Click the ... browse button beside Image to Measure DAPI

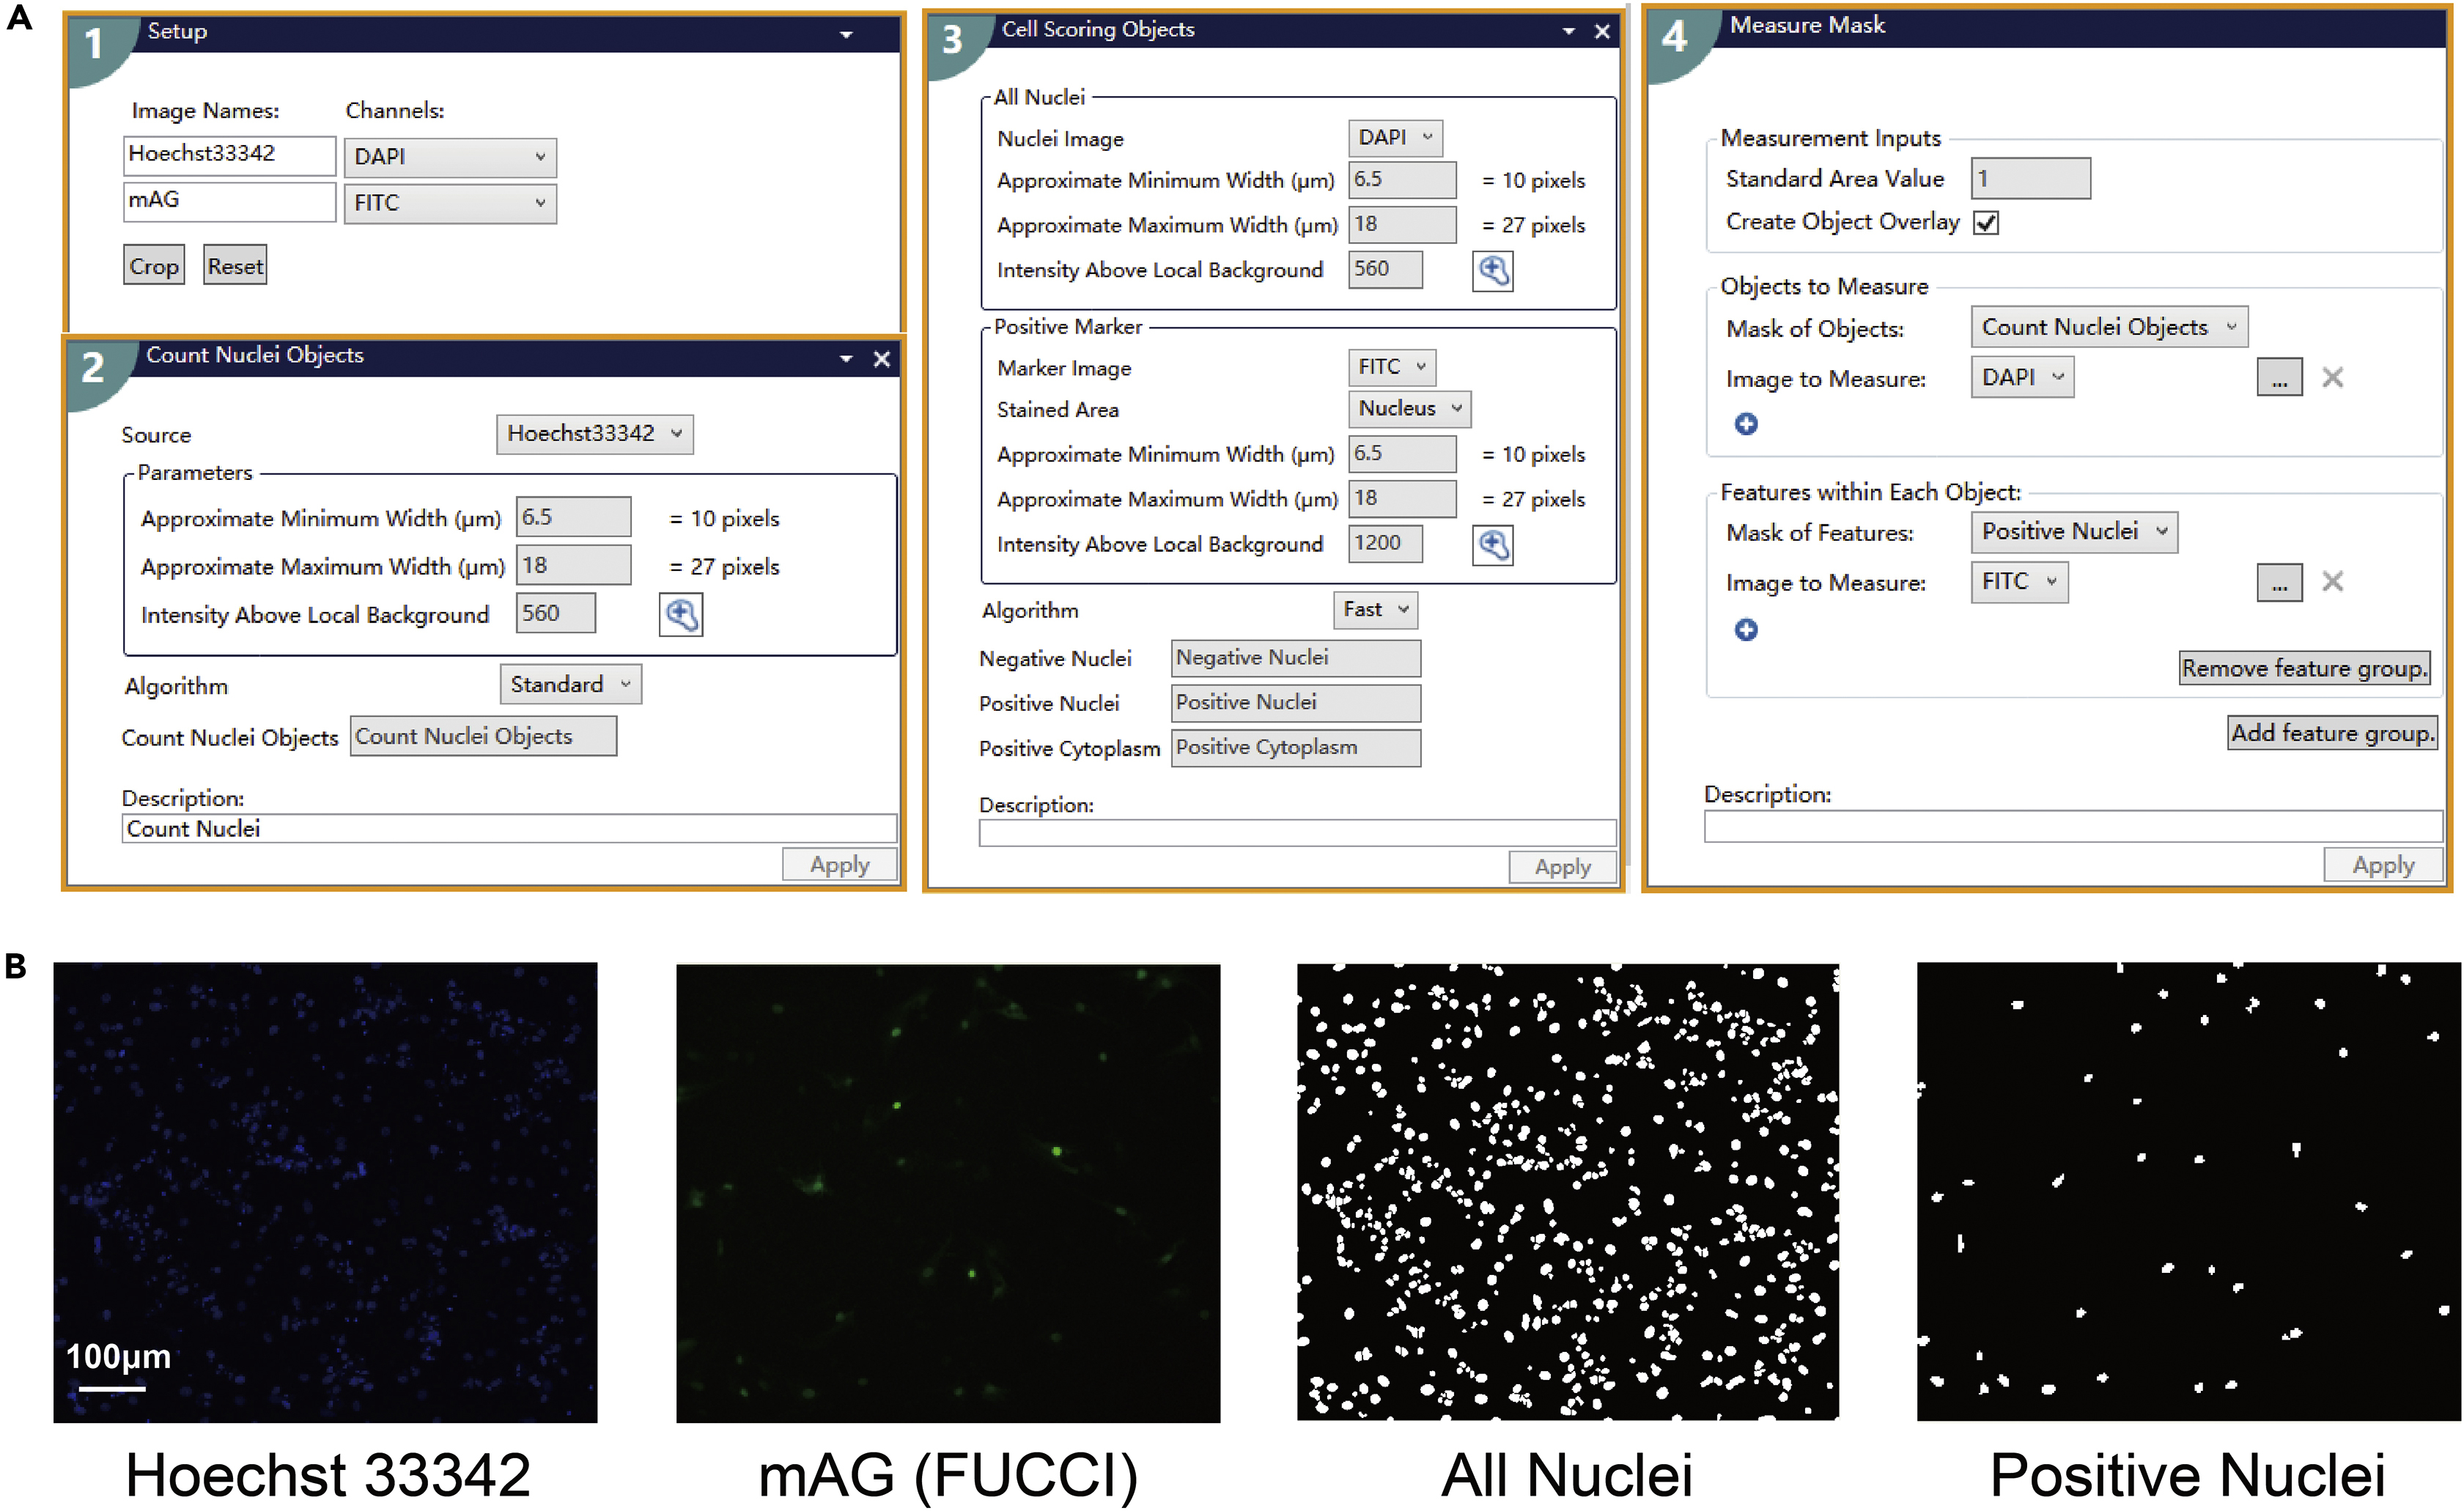pyautogui.click(x=2279, y=377)
